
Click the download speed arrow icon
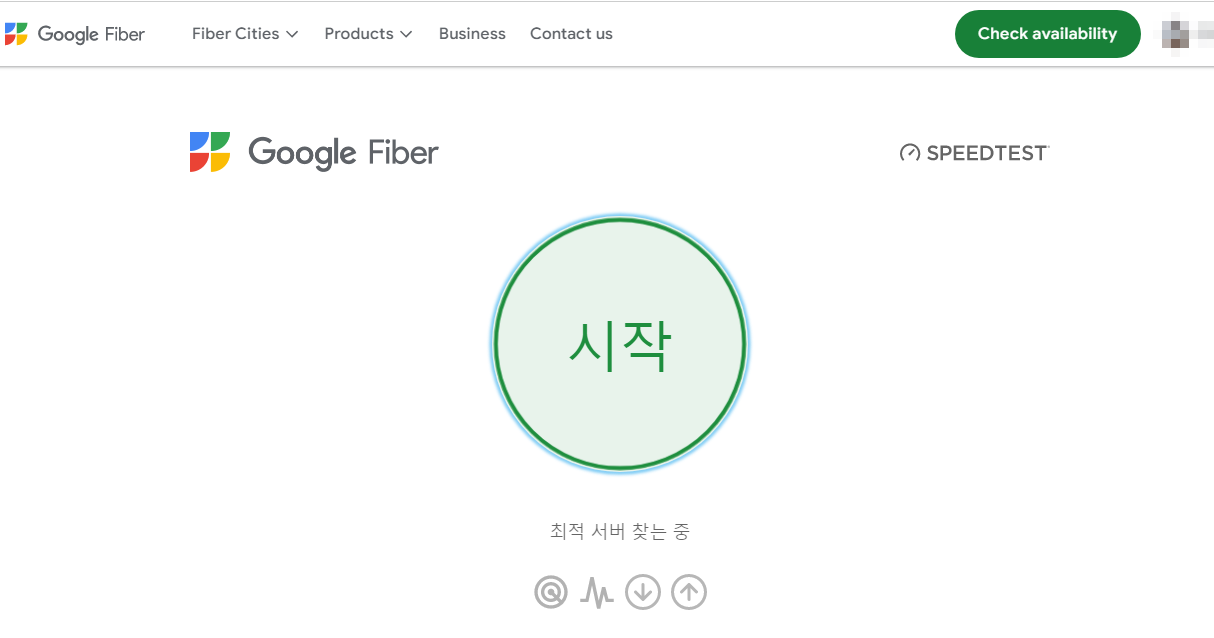(643, 591)
